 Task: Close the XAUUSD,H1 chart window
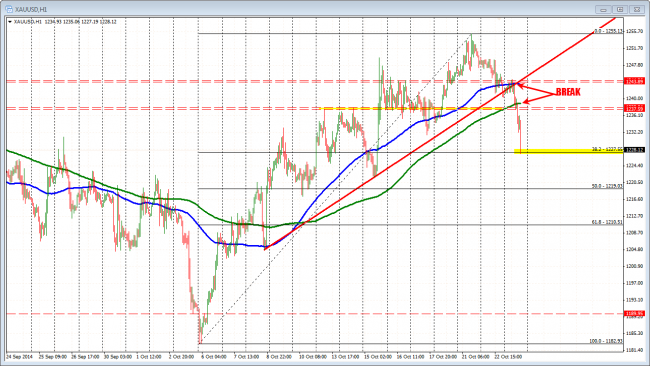point(636,9)
